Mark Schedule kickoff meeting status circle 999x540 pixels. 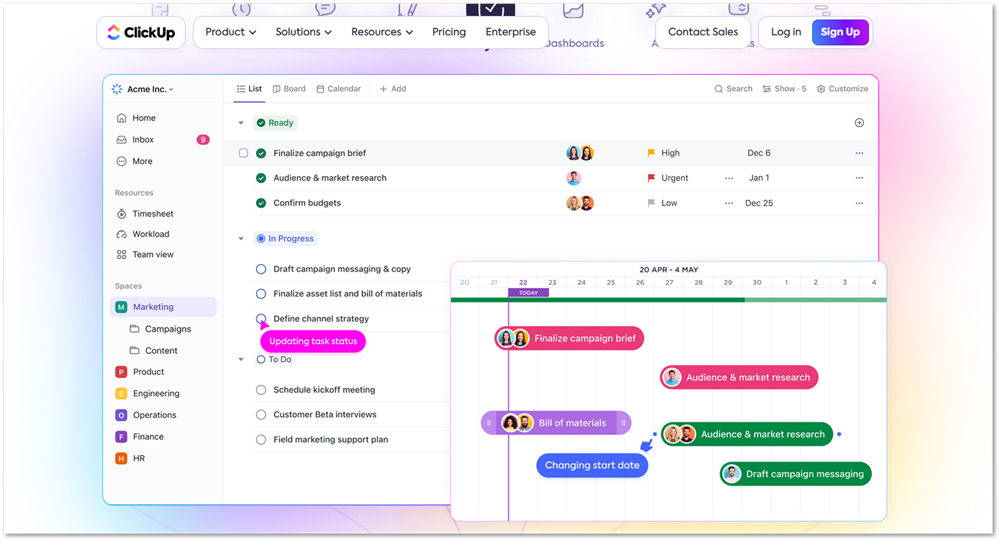tap(261, 390)
